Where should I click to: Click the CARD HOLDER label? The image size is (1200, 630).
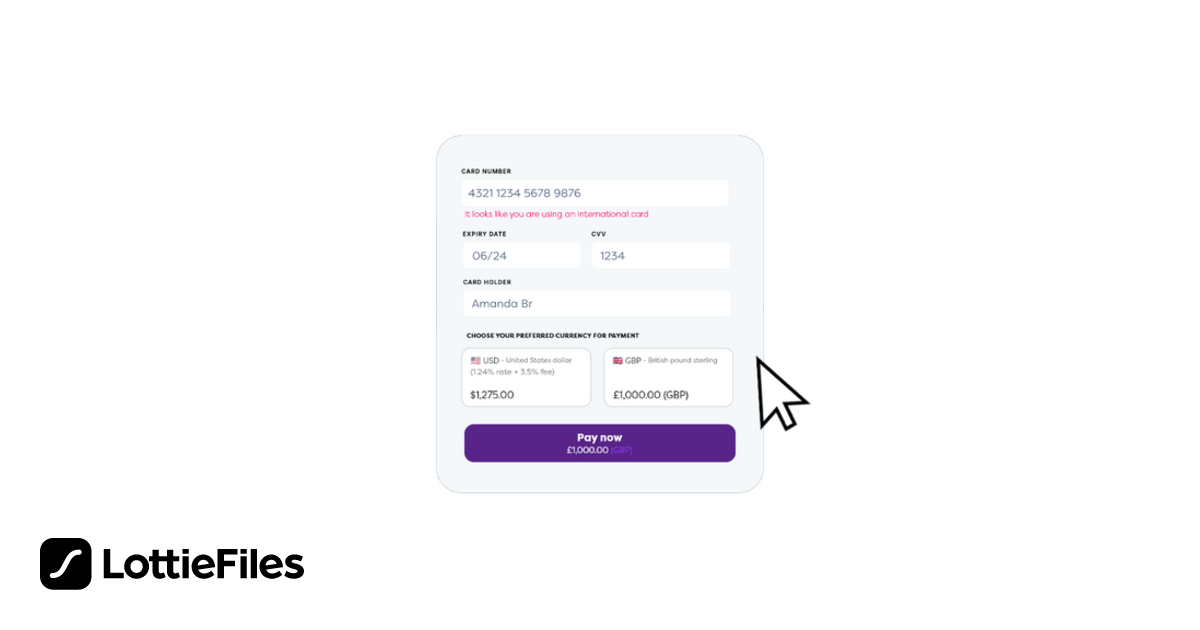486,282
